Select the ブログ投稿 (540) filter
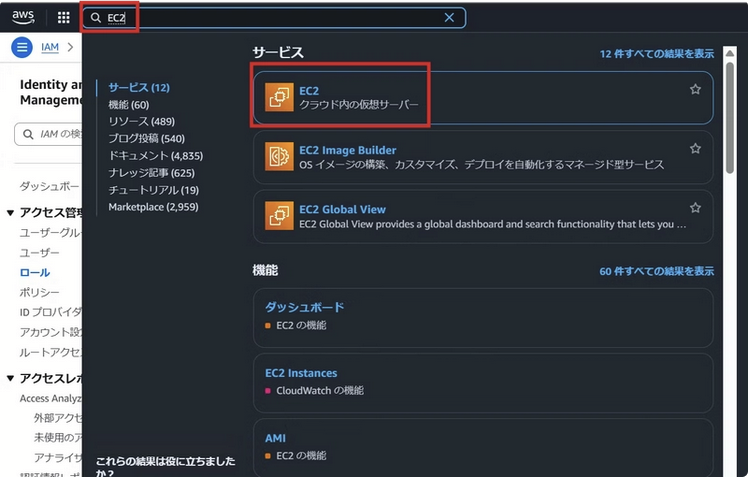 146,139
